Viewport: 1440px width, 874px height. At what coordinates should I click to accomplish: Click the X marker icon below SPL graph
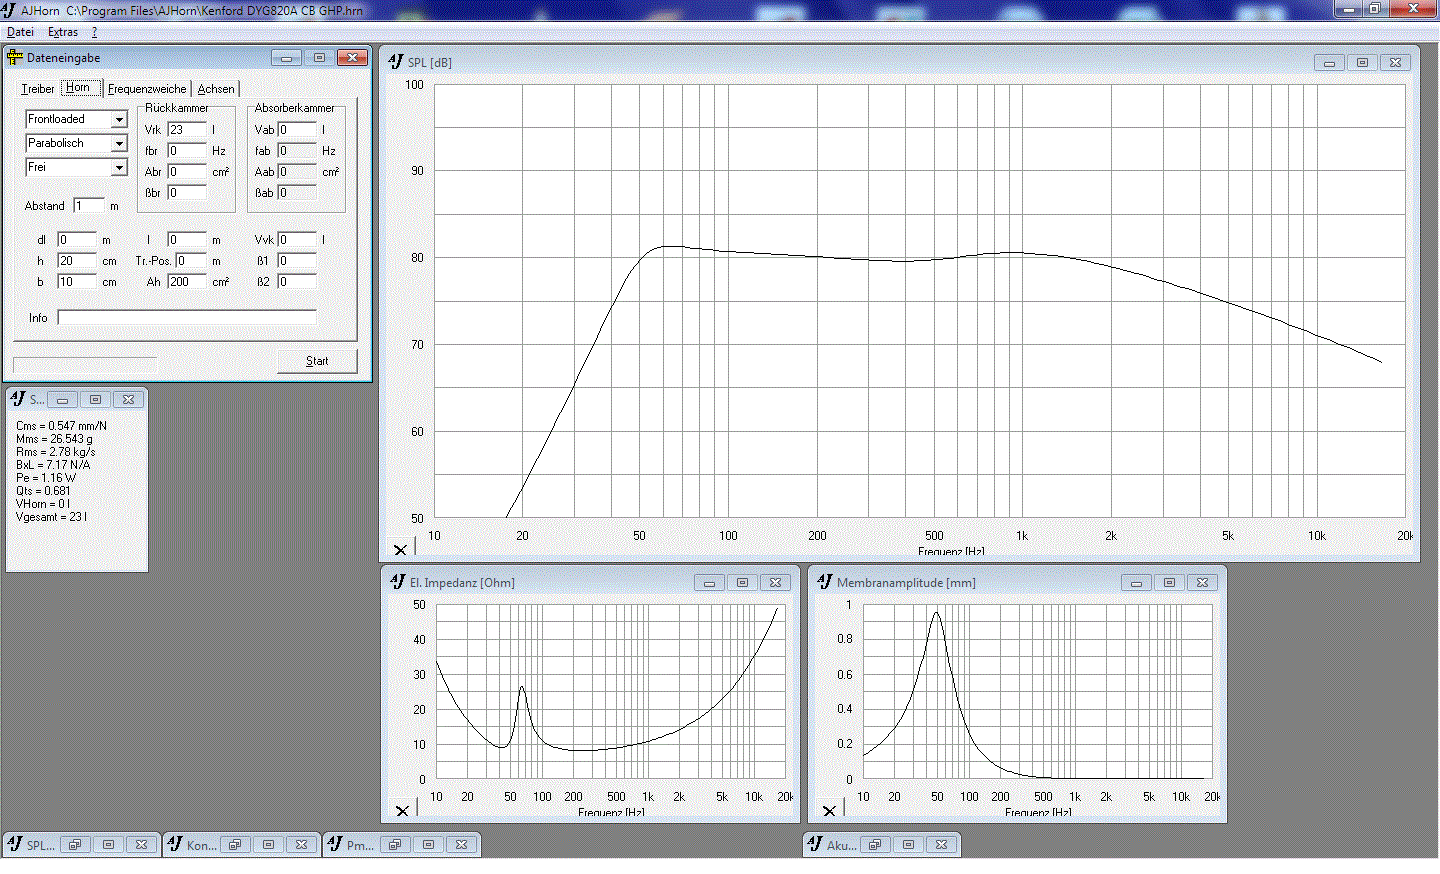click(400, 549)
